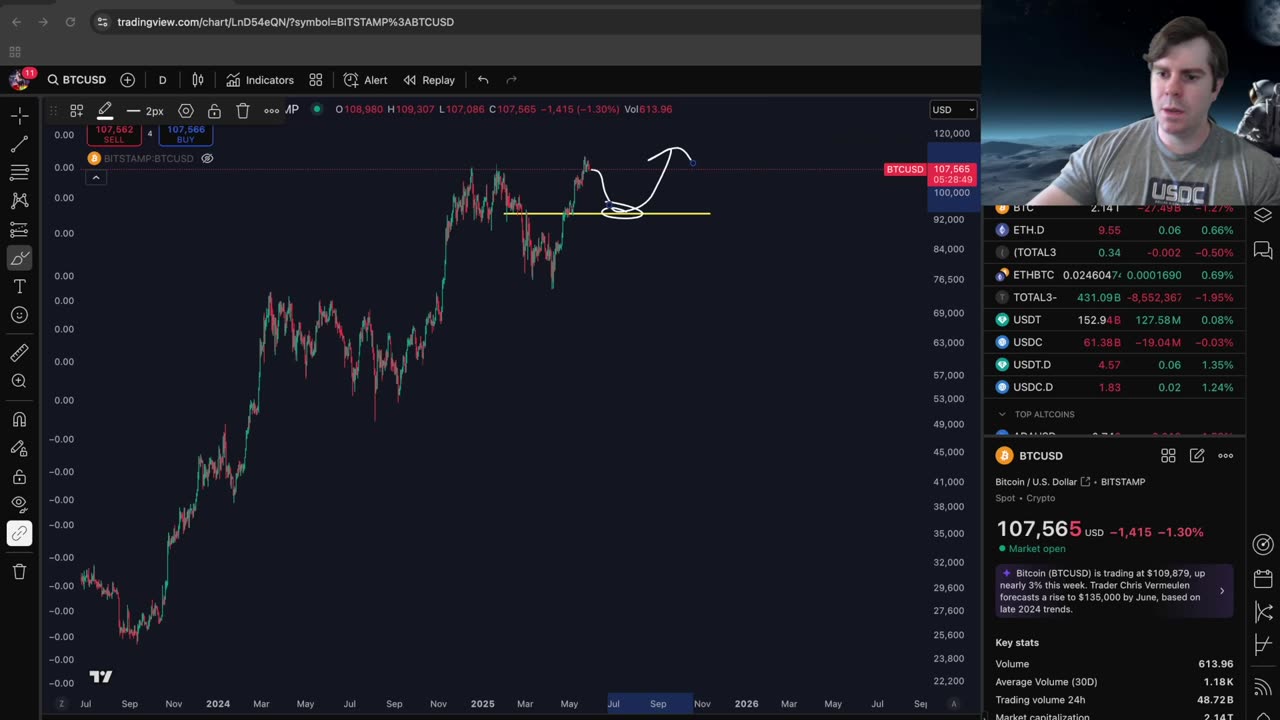Open the patterns tool in left sidebar
Screen dimensions: 1280x720
[19, 201]
